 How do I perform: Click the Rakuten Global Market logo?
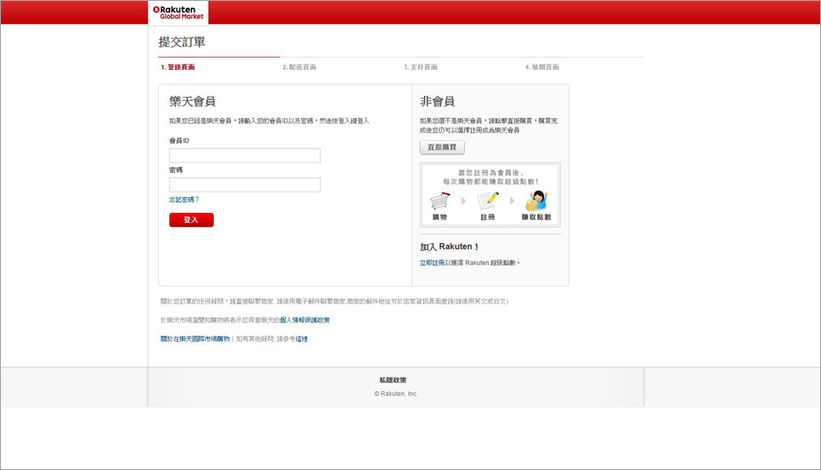(x=178, y=12)
